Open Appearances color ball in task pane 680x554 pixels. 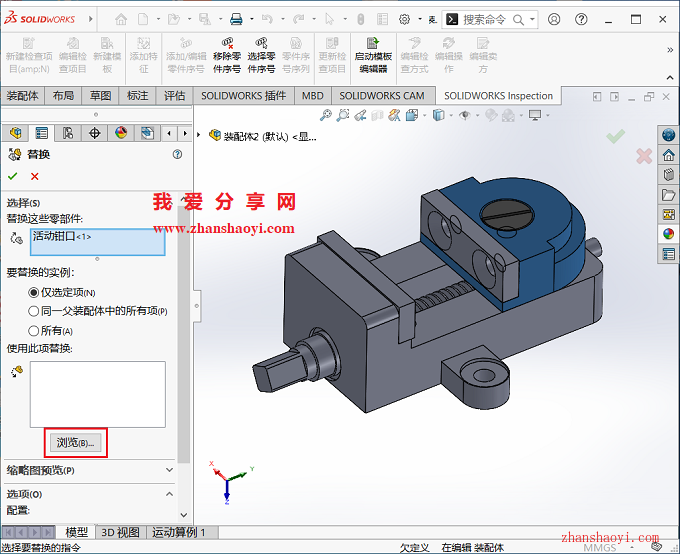point(668,234)
